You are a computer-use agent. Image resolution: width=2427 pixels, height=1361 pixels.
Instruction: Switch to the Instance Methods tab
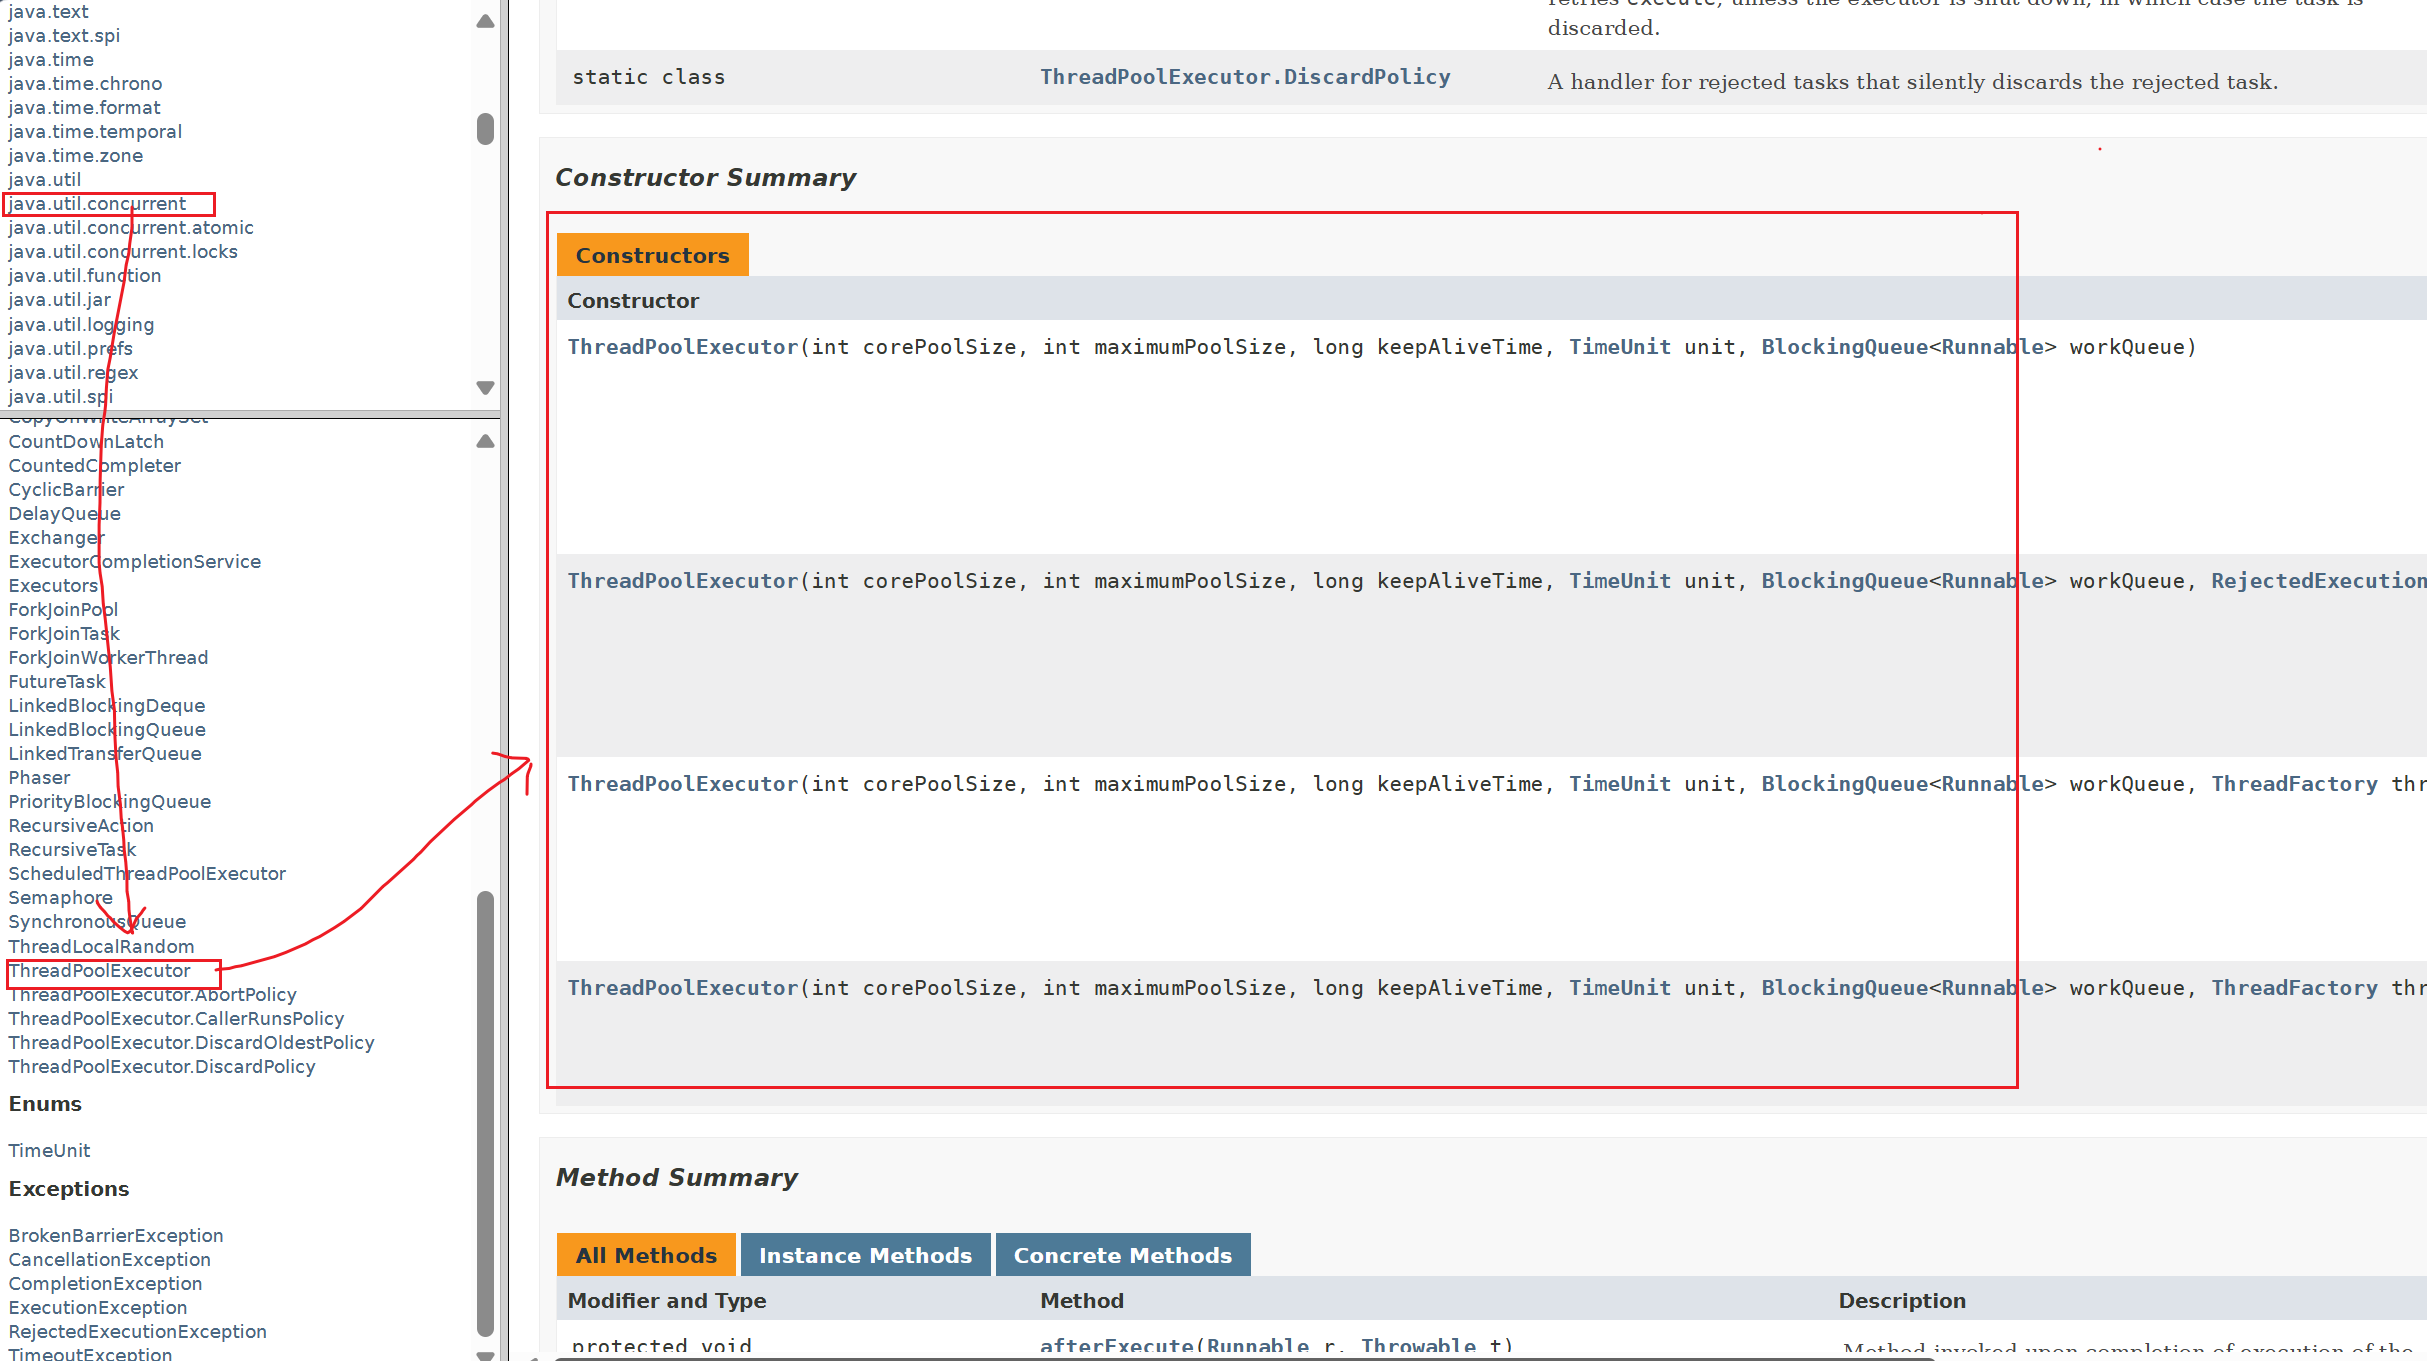coord(865,1255)
